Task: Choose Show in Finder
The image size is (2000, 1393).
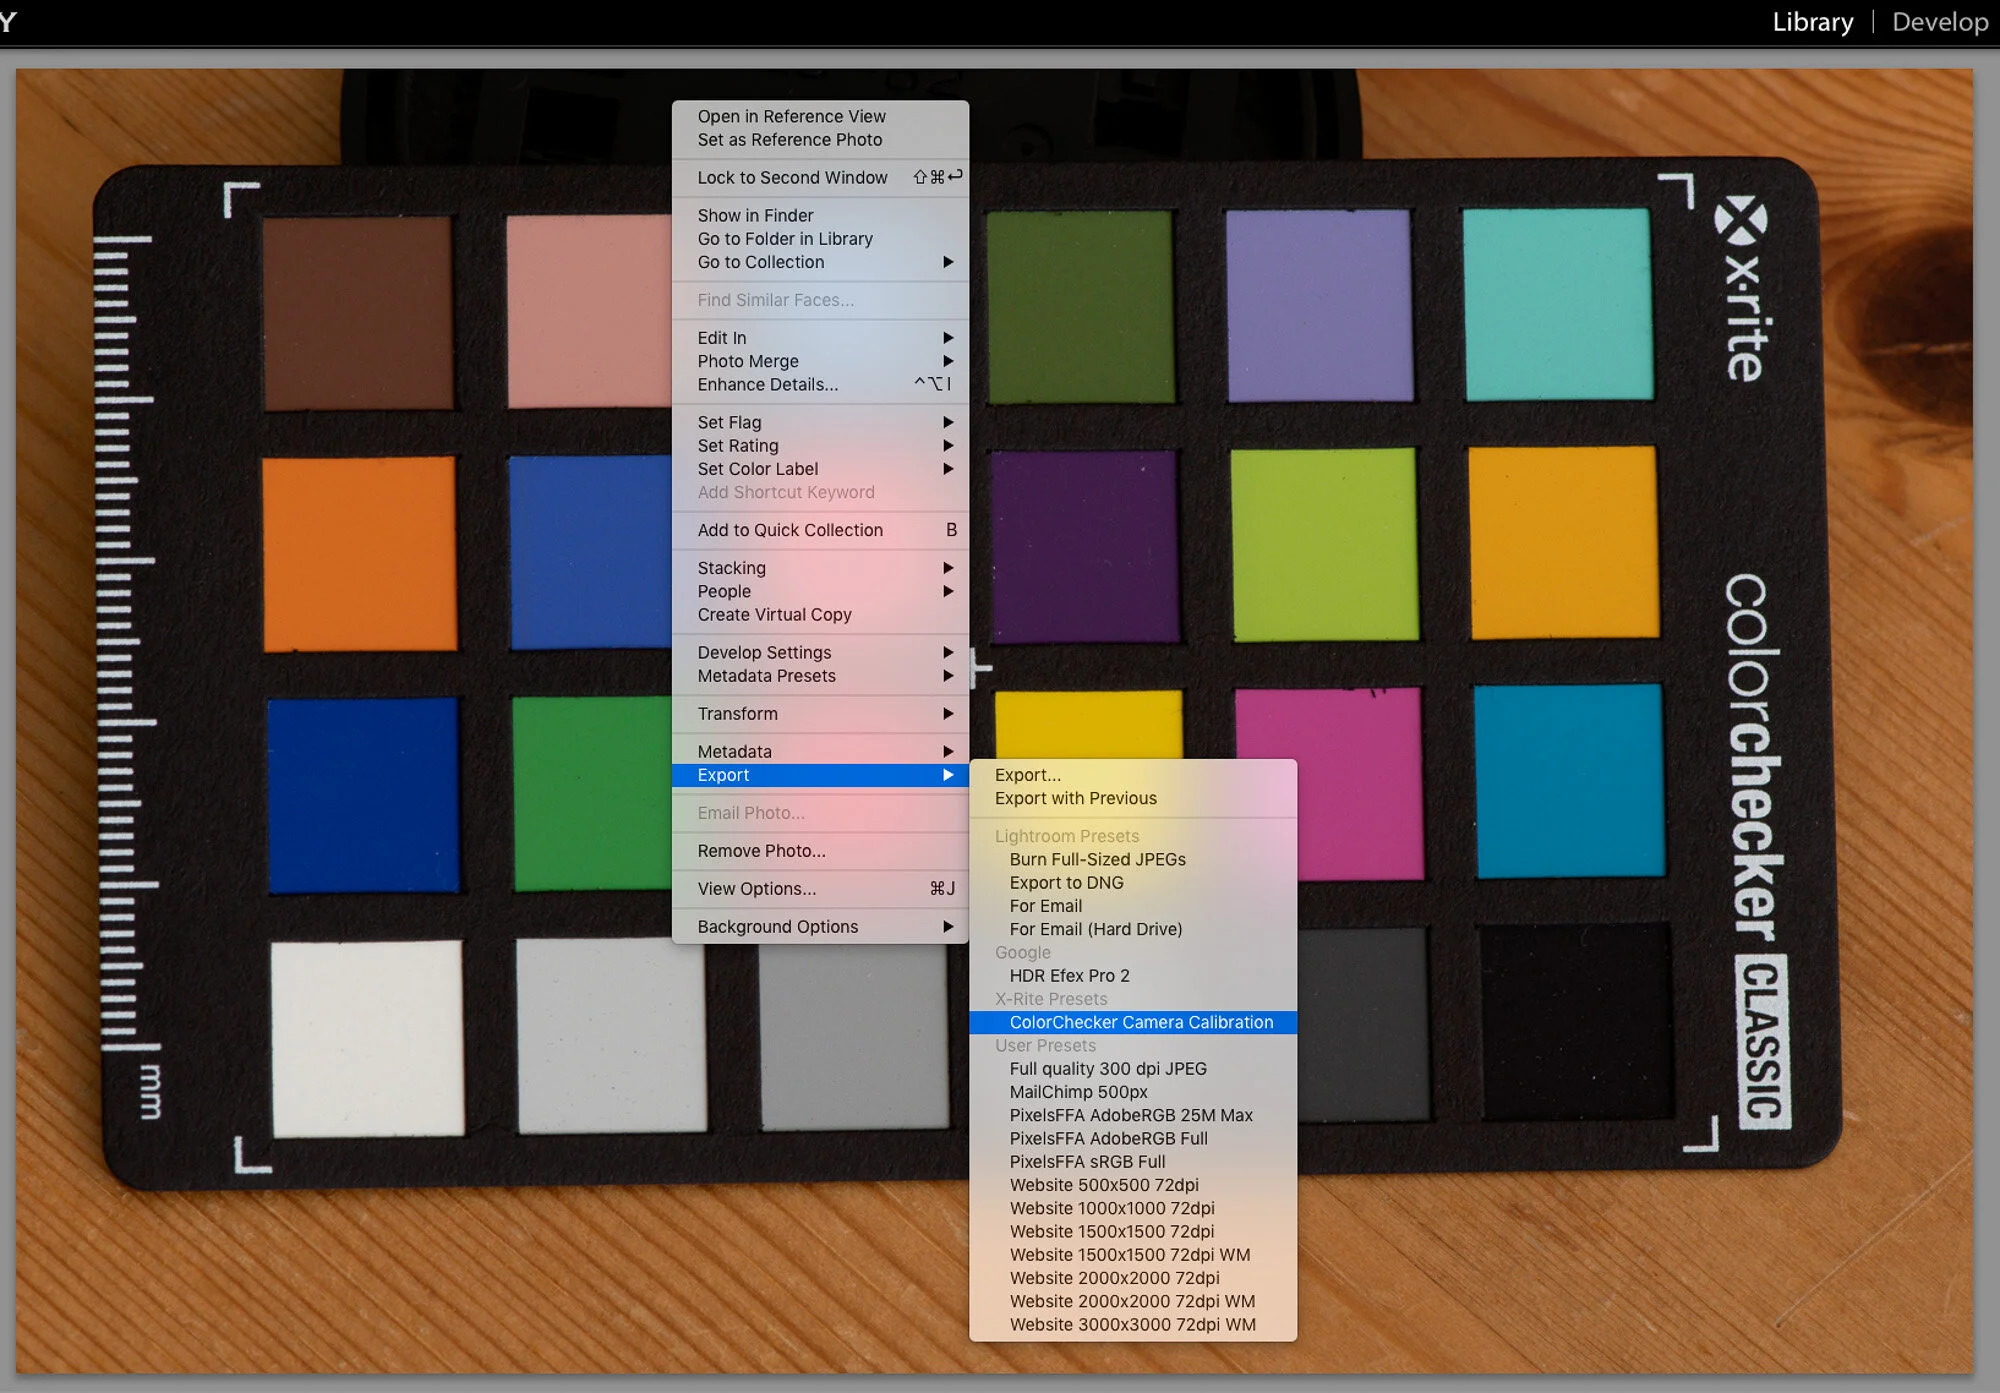Action: [820, 216]
